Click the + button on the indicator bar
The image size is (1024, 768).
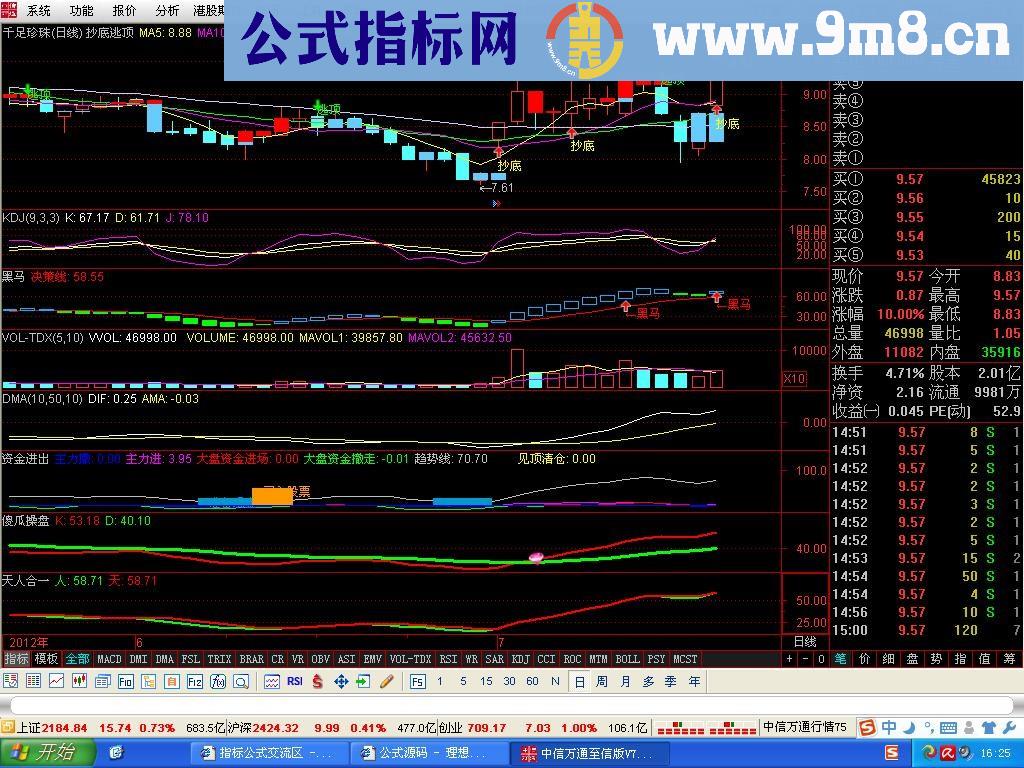(789, 659)
